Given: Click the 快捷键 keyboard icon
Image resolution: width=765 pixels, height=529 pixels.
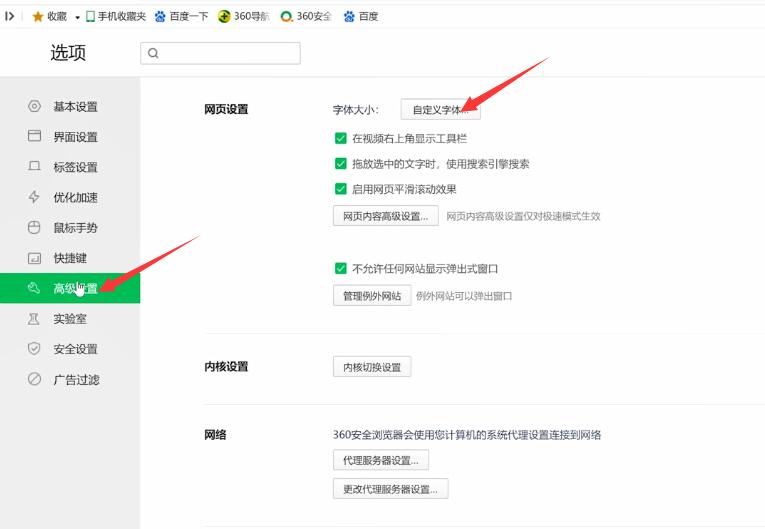Looking at the screenshot, I should point(34,258).
